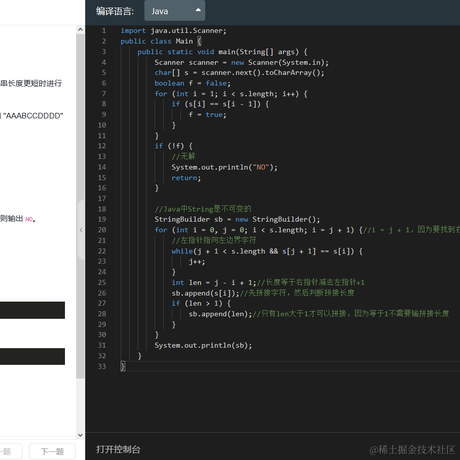Collapse the left problem panel handle
Screen dimensions: 460x460
tap(81, 230)
